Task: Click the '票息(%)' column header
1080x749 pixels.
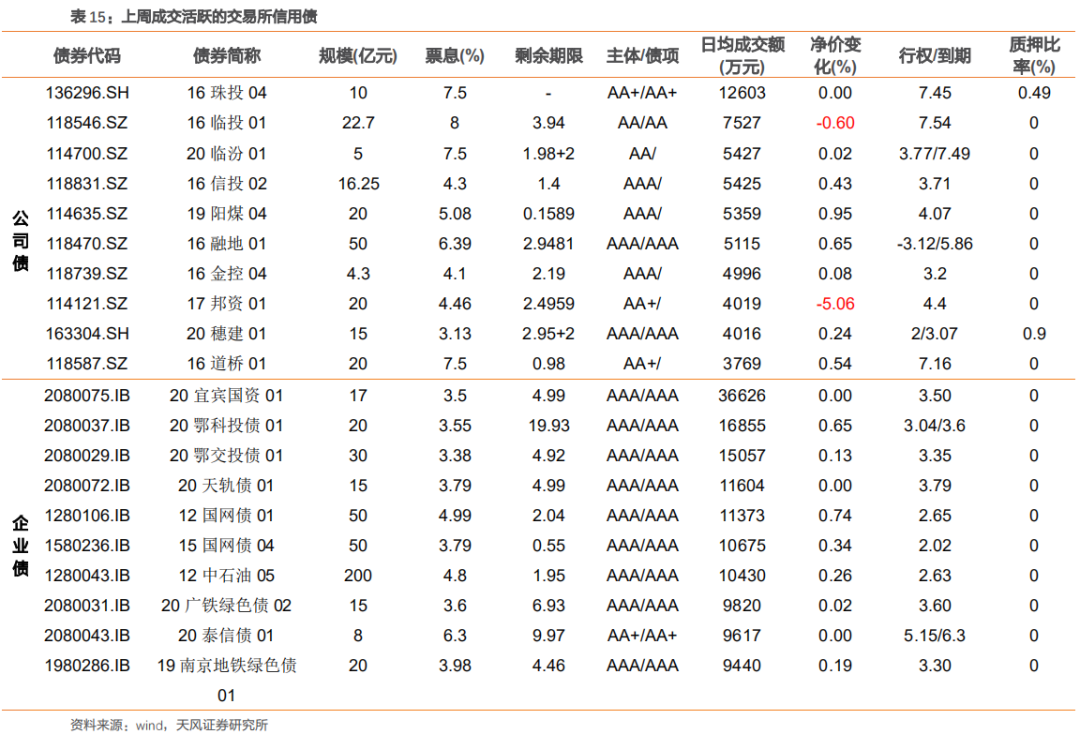Action: pos(455,56)
